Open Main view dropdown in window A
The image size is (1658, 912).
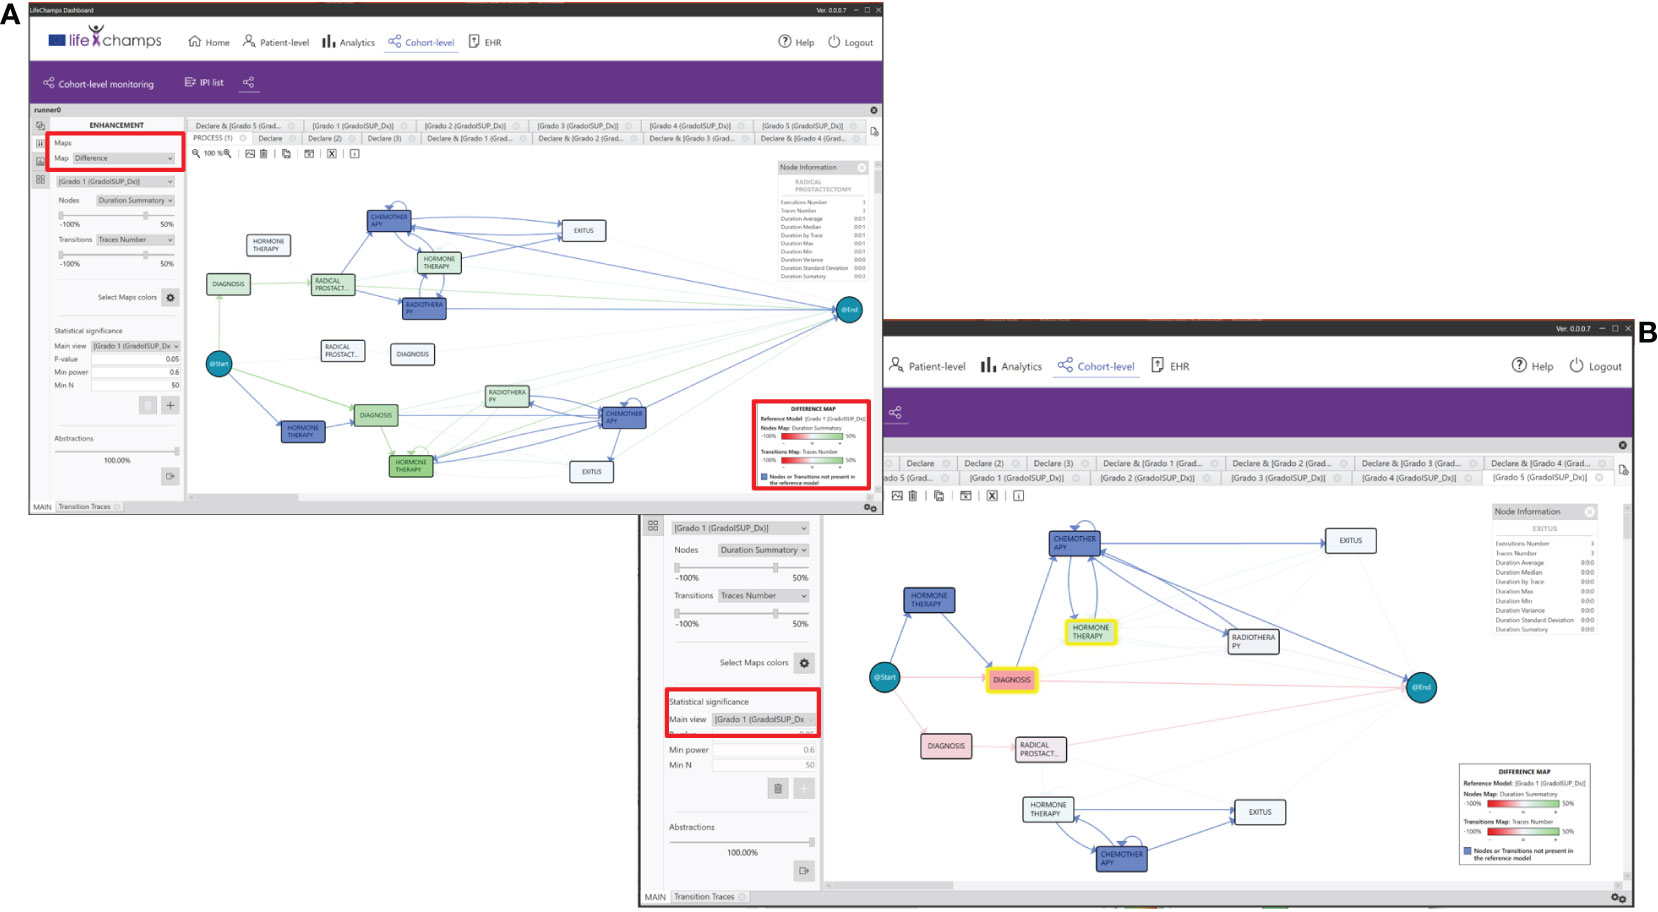(135, 346)
